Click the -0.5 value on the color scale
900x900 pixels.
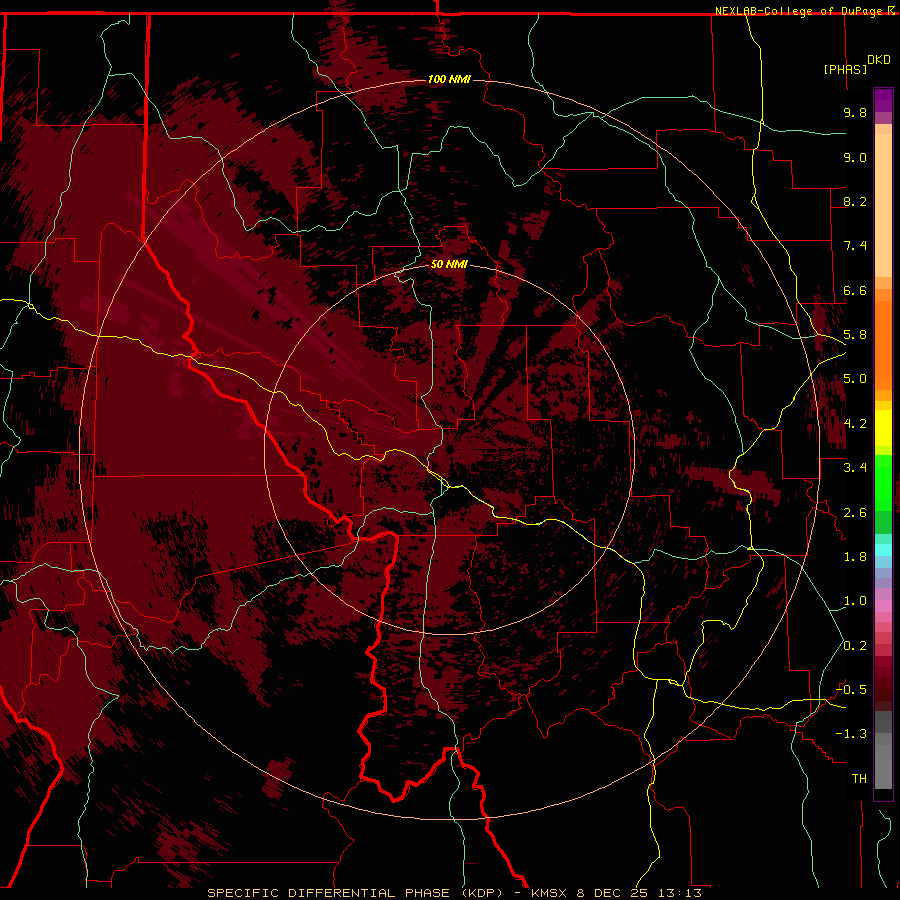pyautogui.click(x=851, y=690)
